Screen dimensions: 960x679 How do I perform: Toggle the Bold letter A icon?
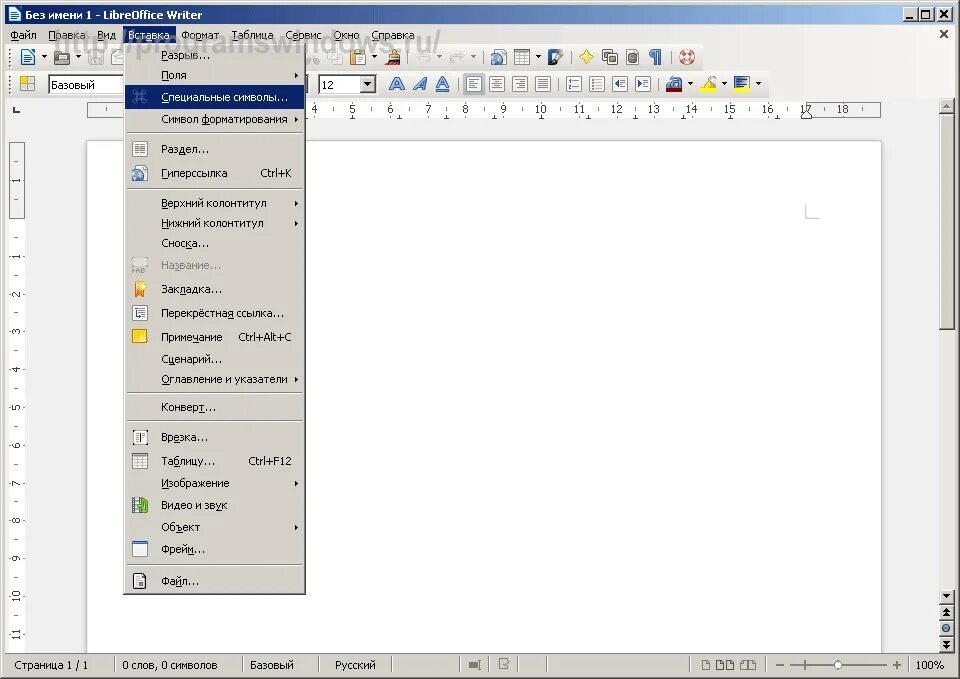[397, 84]
